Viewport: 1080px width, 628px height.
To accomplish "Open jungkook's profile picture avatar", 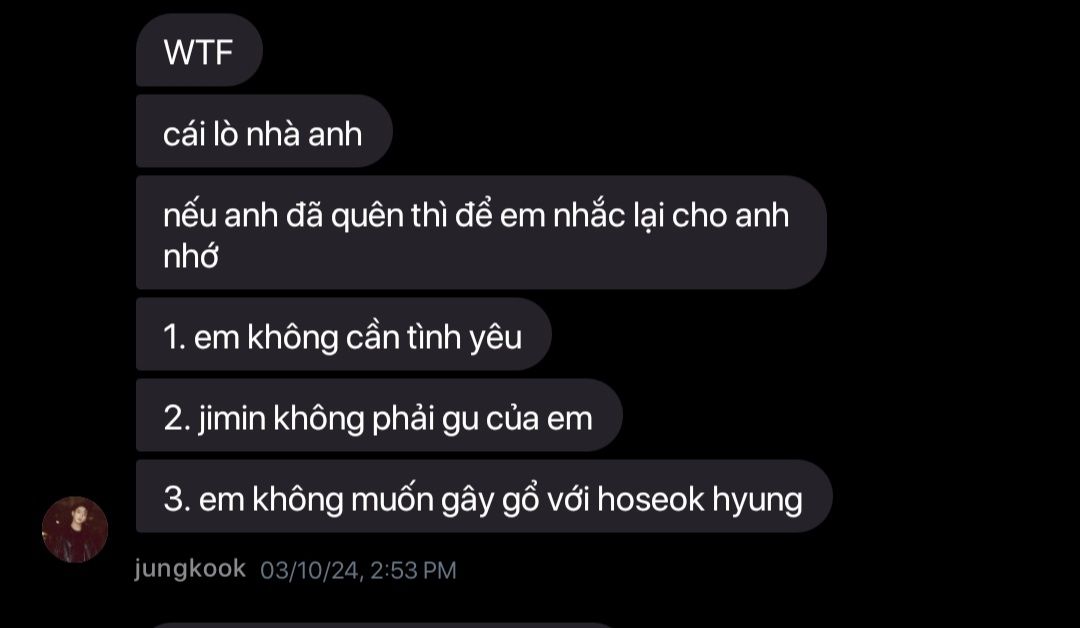I will point(75,530).
